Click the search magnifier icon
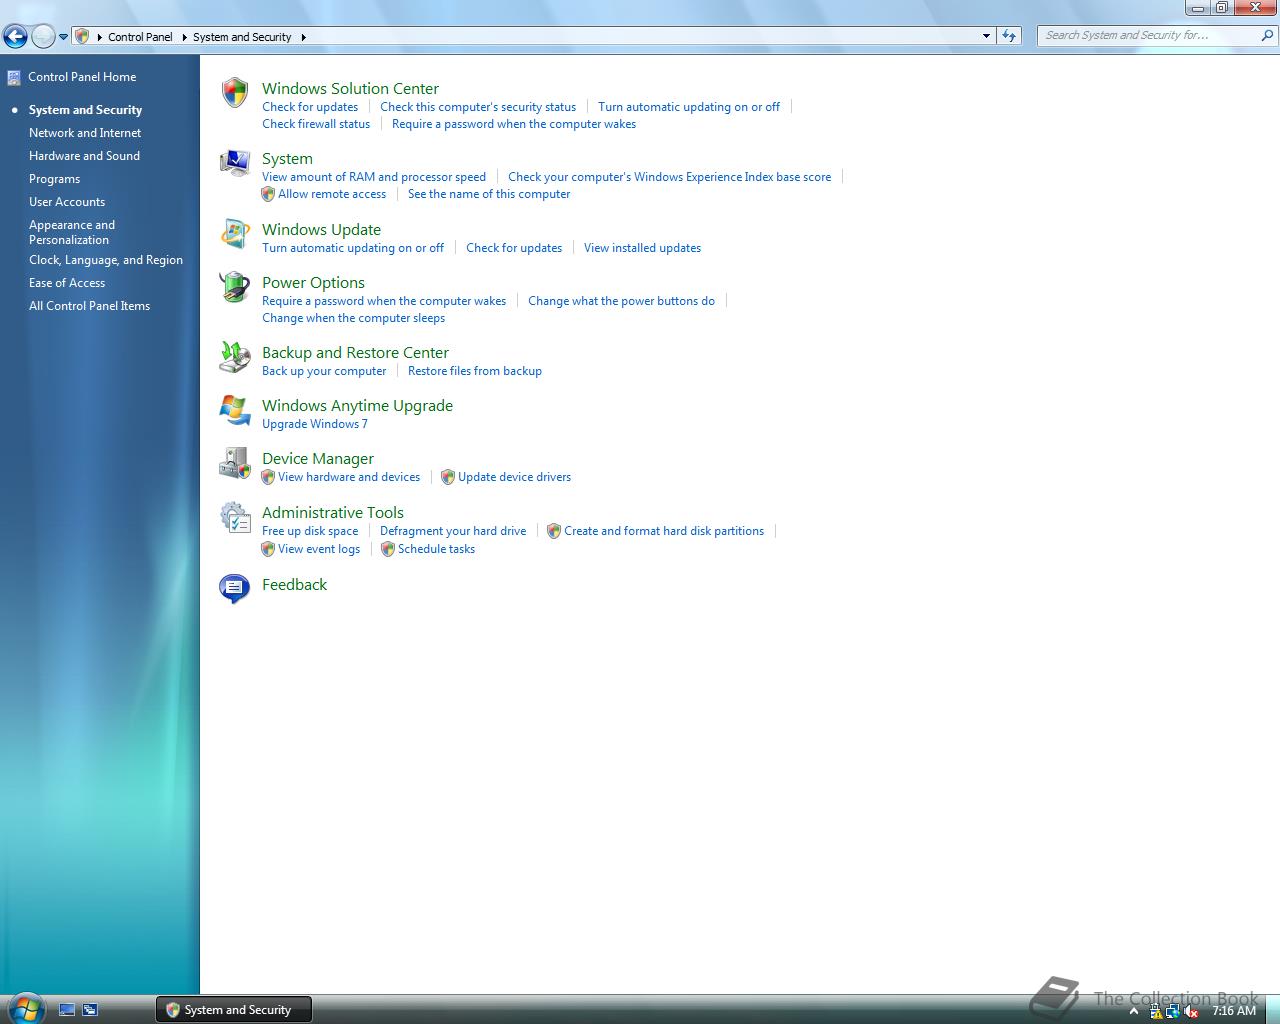 pyautogui.click(x=1268, y=35)
